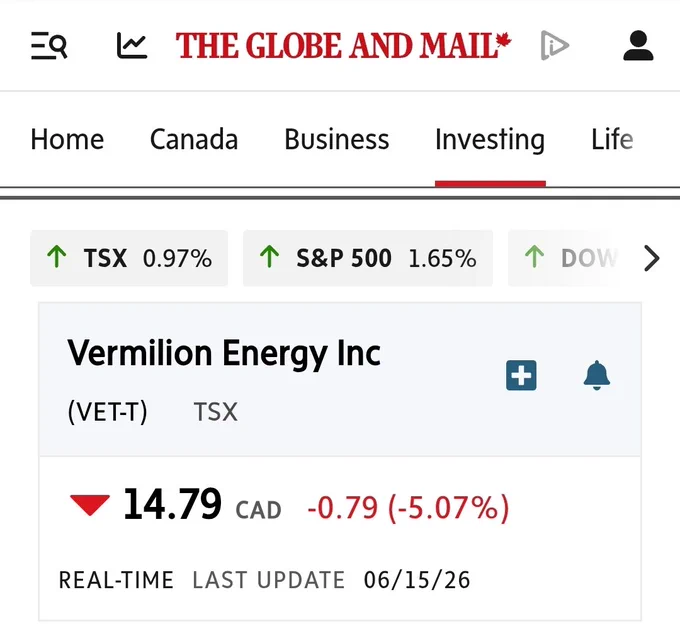The width and height of the screenshot is (680, 631).
Task: Advance the index ticker with right chevron
Action: [651, 258]
